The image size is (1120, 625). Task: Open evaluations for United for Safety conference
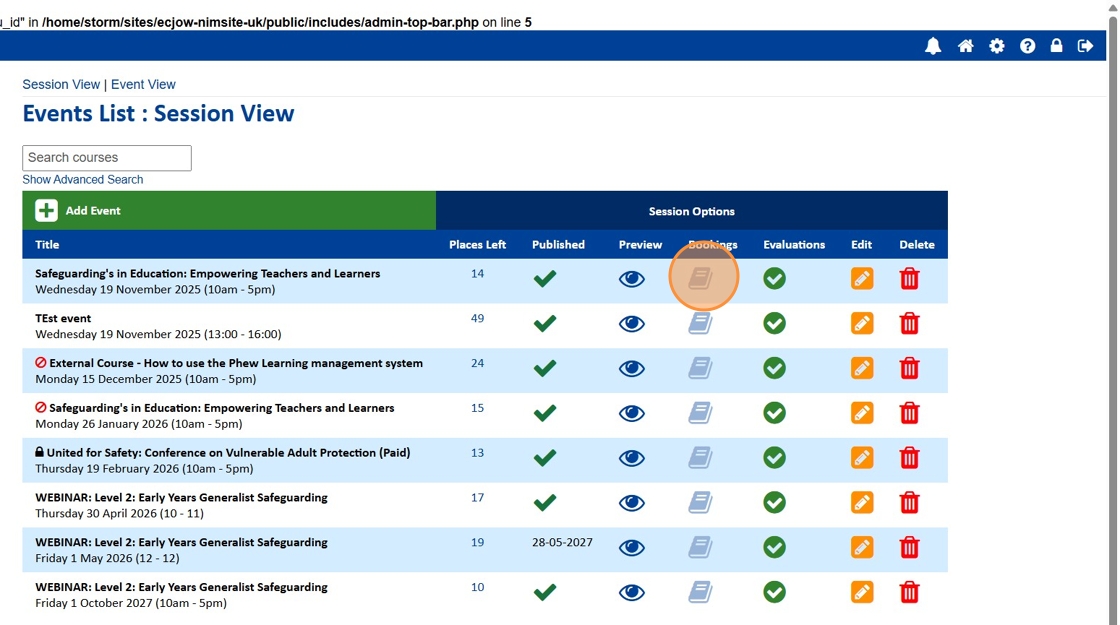click(x=774, y=458)
